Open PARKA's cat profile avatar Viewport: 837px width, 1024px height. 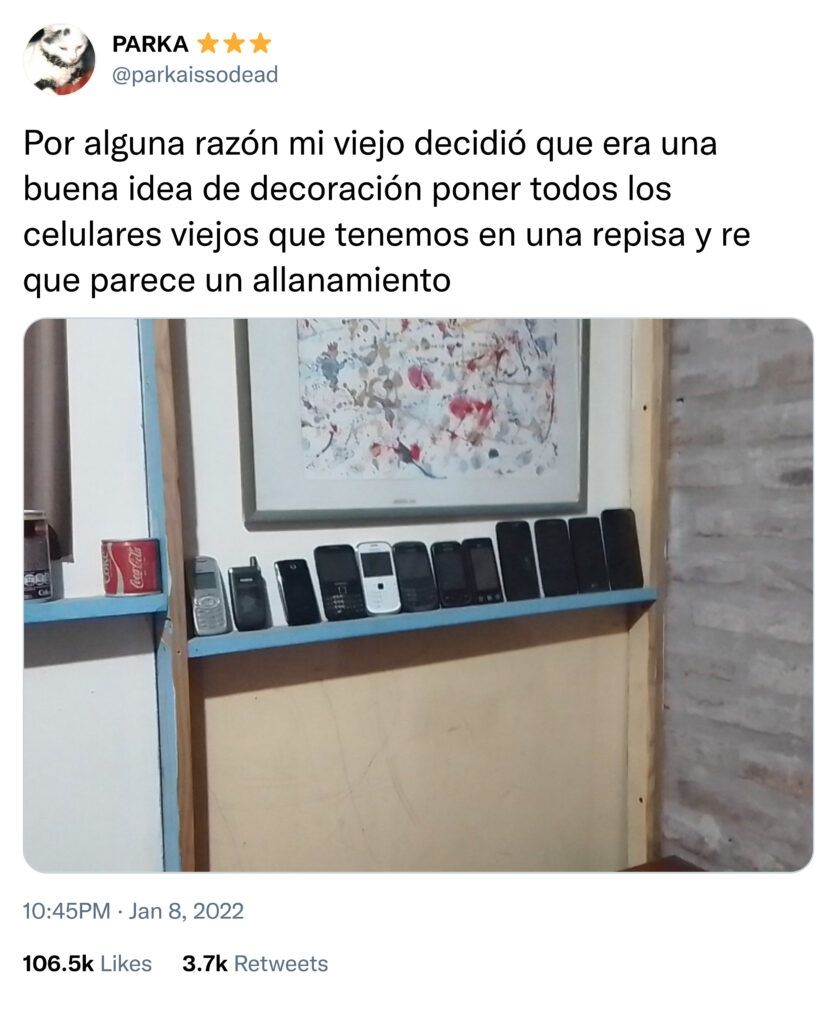point(59,59)
